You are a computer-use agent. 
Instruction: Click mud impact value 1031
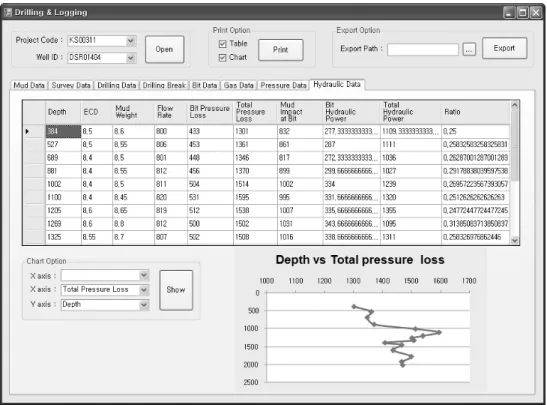click(300, 224)
